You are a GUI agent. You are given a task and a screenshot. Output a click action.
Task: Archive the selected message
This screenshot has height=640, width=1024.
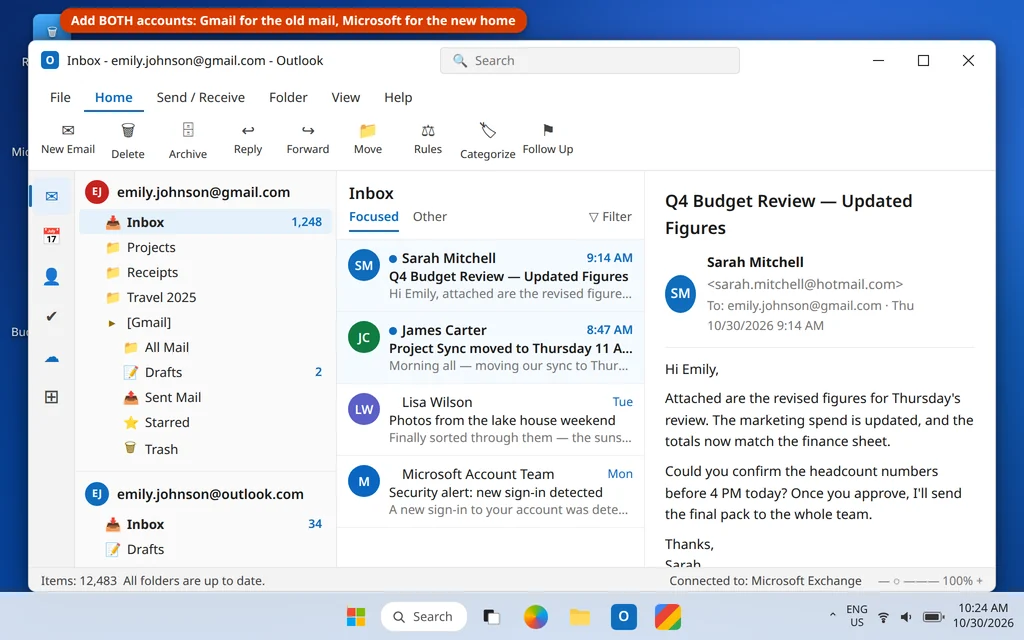click(187, 140)
